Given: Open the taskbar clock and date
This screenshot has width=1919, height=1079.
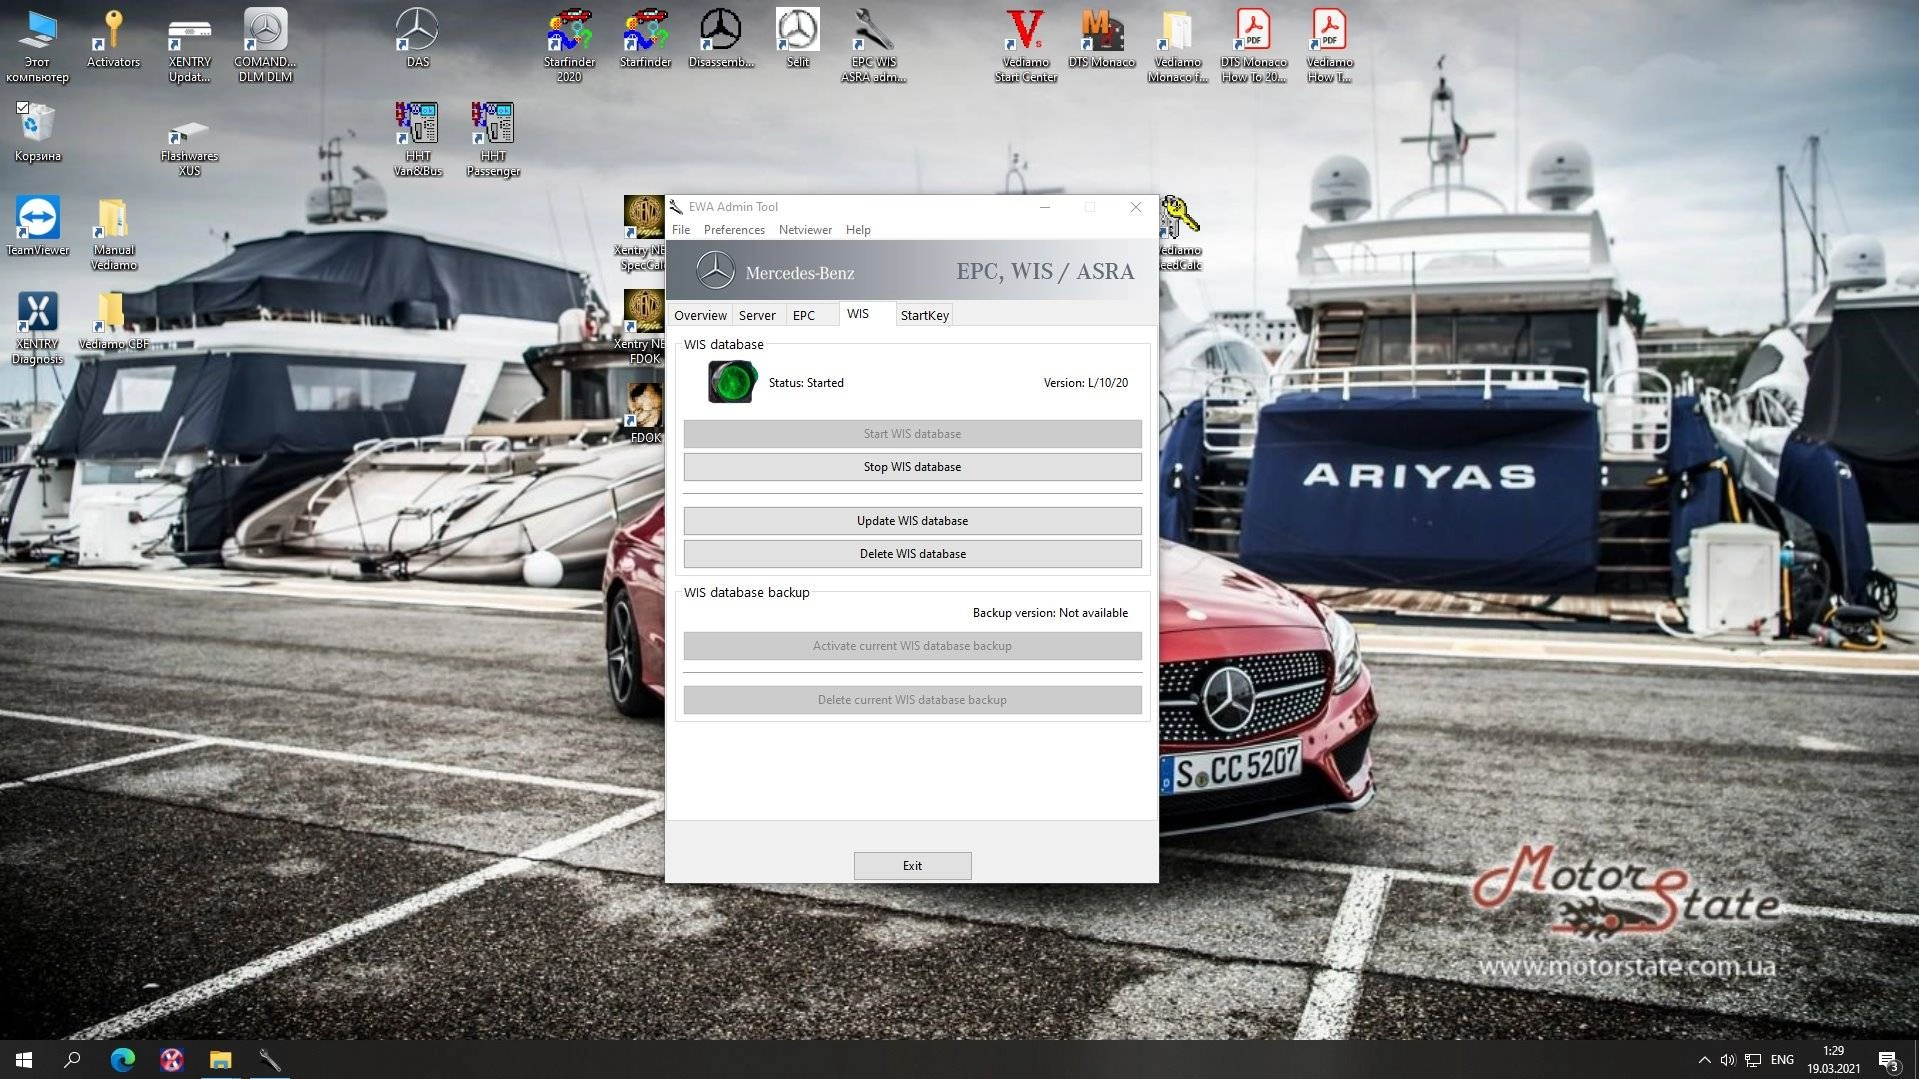Looking at the screenshot, I should coord(1833,1059).
